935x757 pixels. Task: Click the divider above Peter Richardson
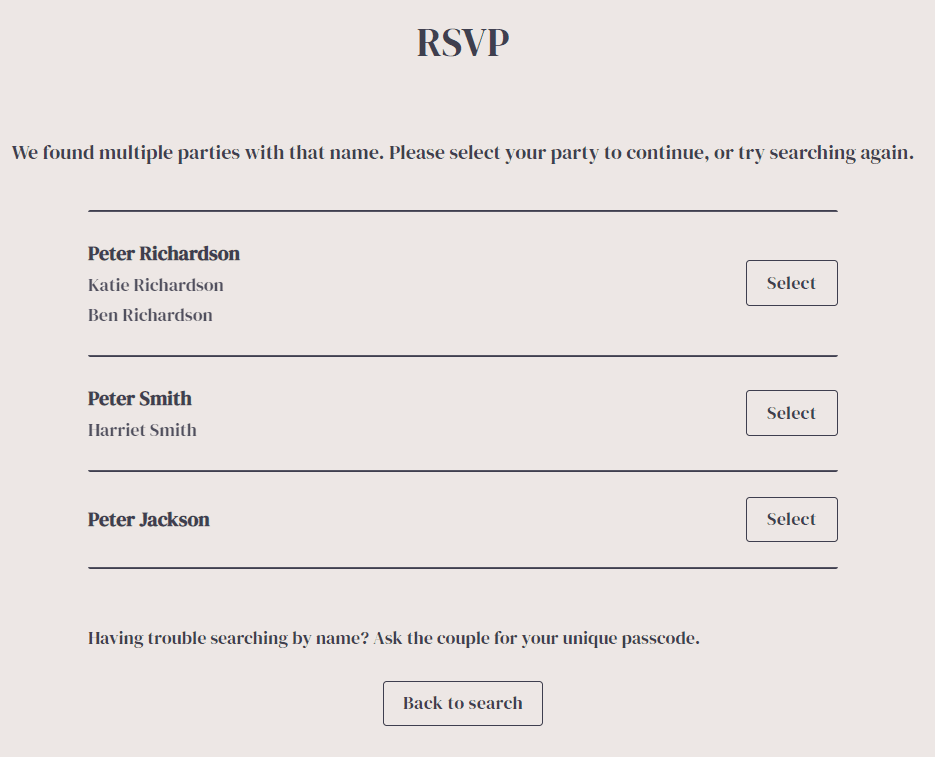tap(462, 210)
